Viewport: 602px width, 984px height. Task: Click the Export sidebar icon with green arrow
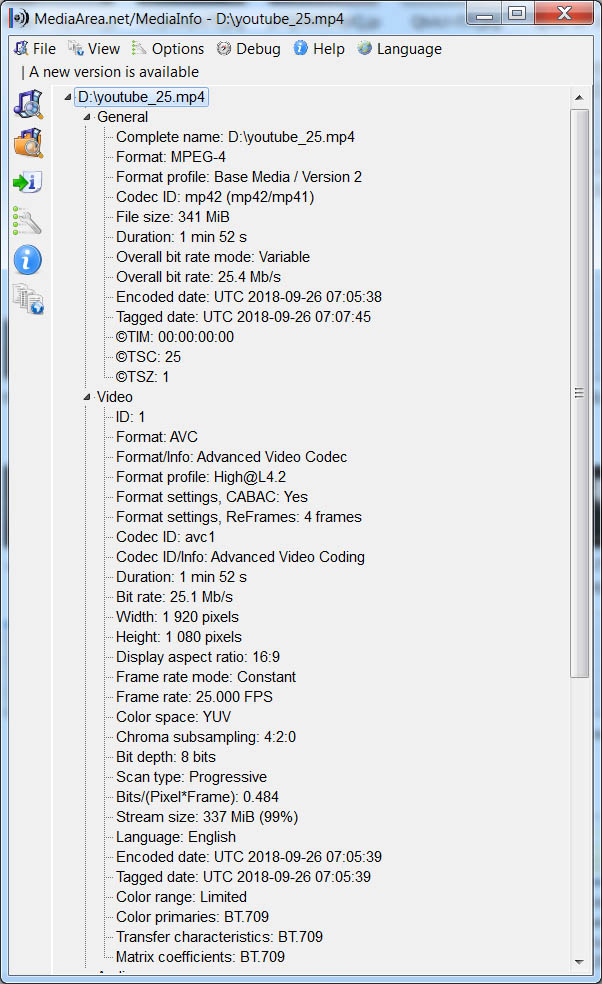coord(28,182)
